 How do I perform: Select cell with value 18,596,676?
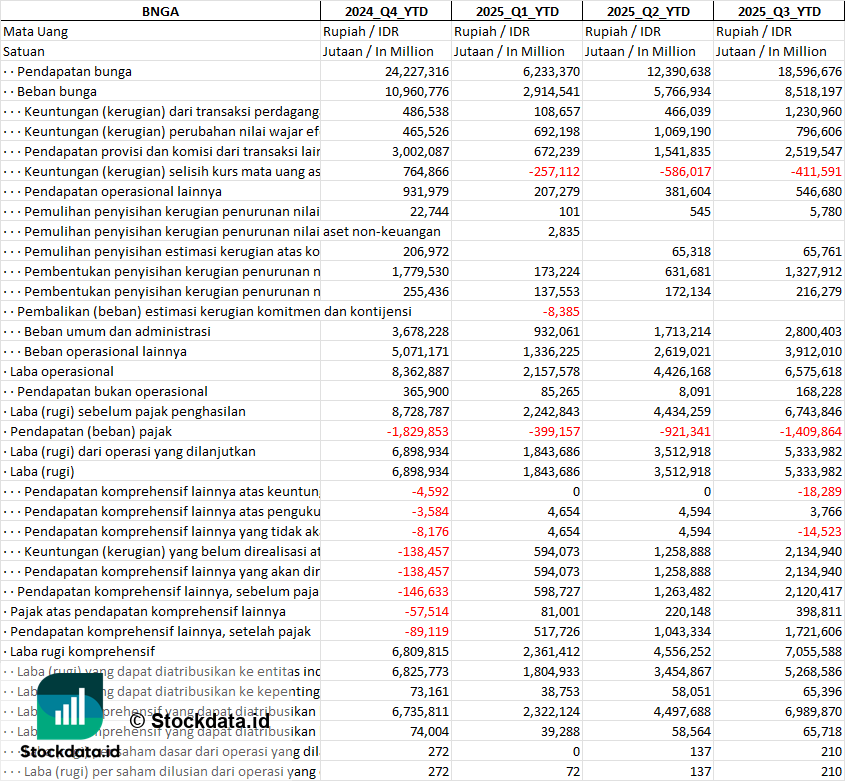point(809,71)
